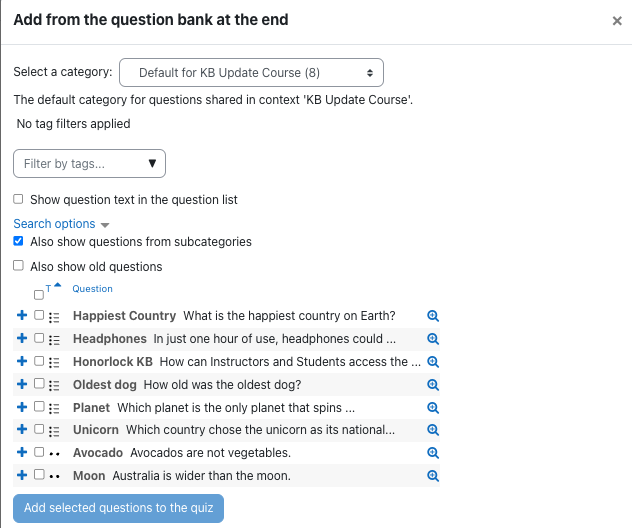Expand the Filter by tags dropdown arrow
Screen dimensions: 632x528
point(152,163)
